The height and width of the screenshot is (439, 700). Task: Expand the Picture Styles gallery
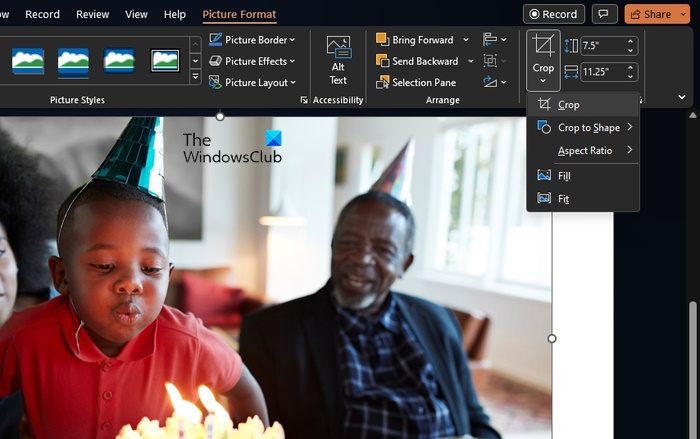click(x=196, y=77)
